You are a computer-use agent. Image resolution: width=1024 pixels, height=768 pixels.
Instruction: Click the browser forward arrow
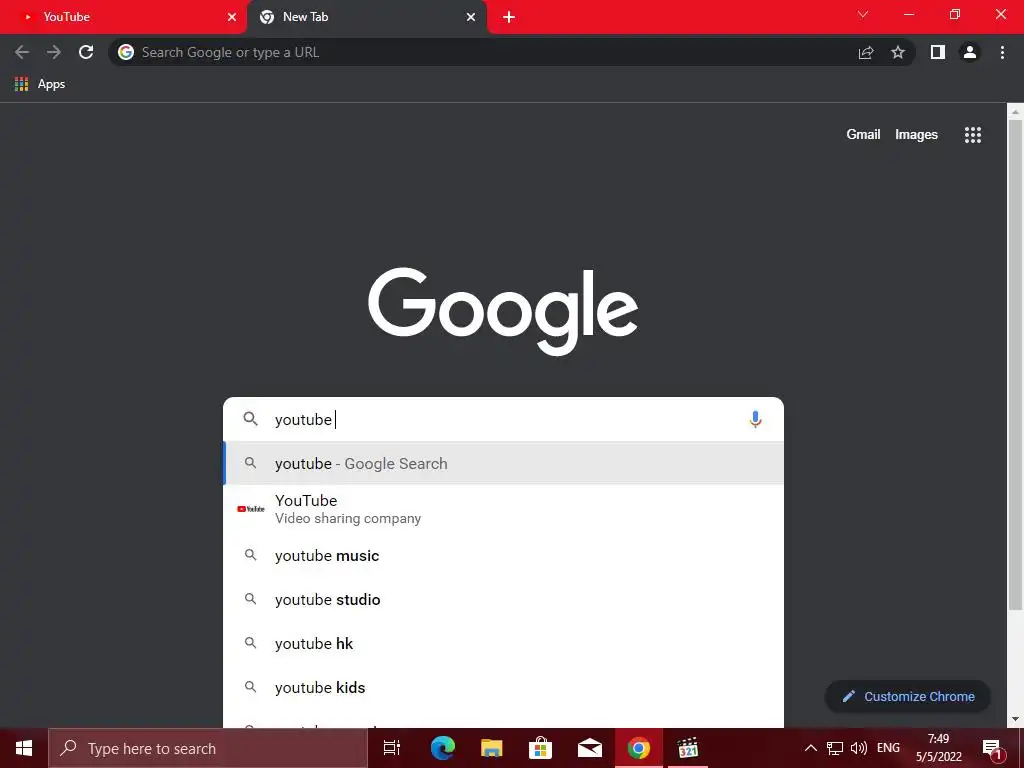click(x=54, y=52)
